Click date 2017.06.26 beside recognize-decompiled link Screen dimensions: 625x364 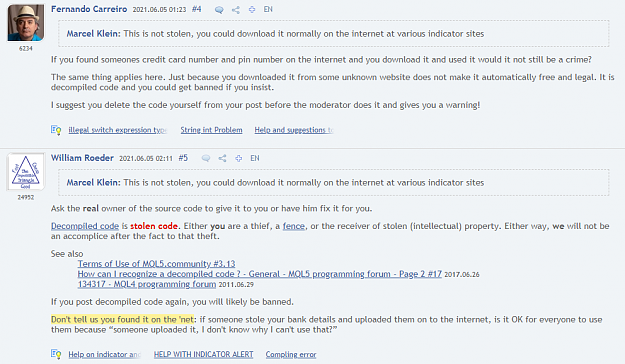coord(462,275)
